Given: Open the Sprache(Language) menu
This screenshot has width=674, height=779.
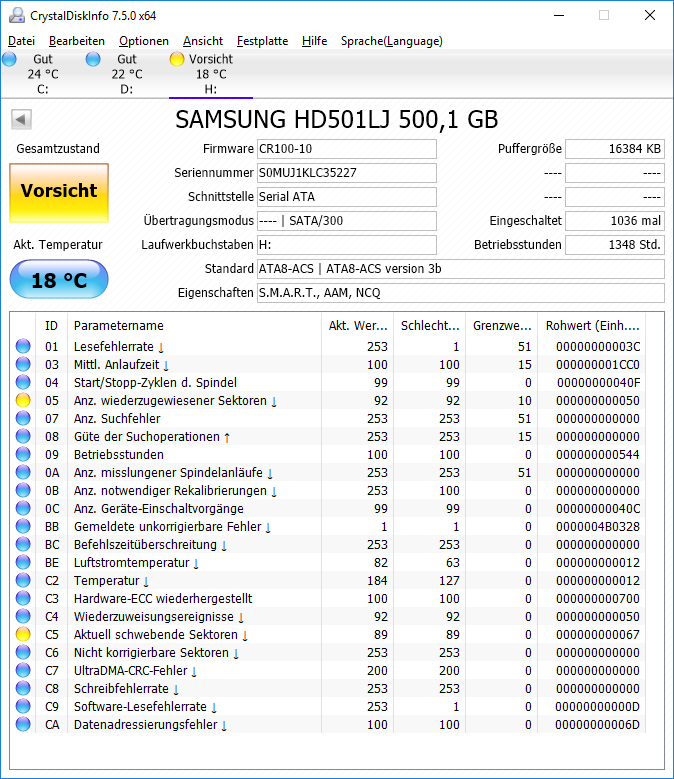Looking at the screenshot, I should click(391, 41).
